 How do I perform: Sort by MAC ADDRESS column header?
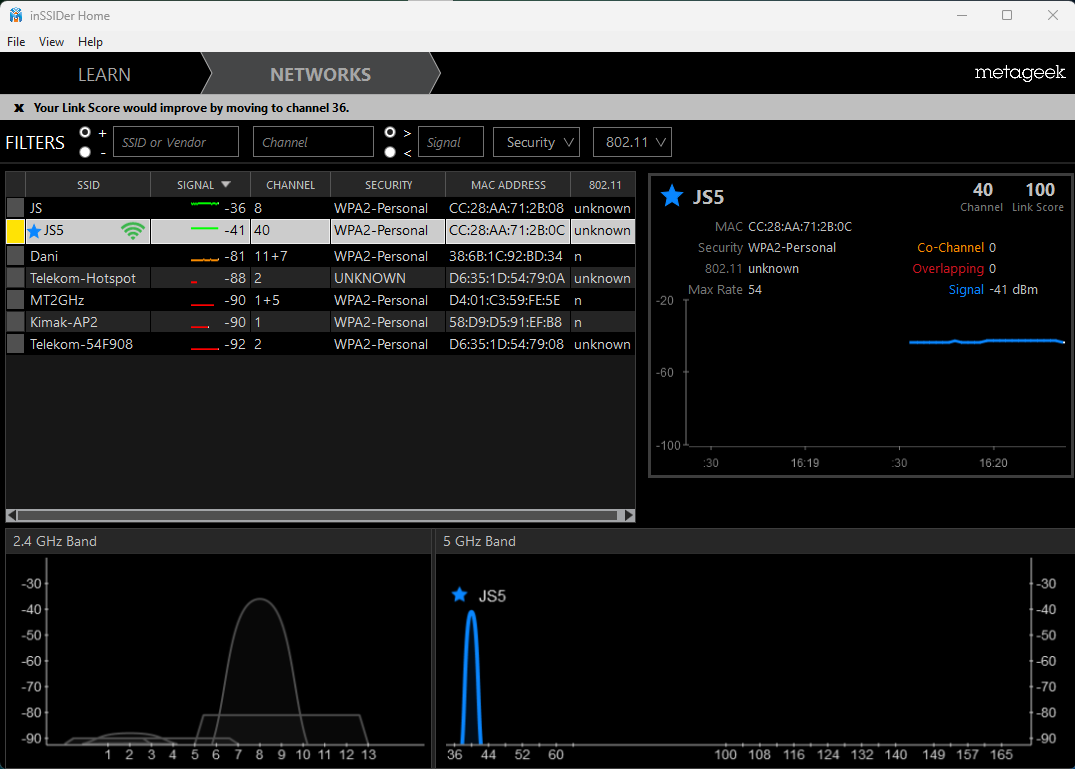(508, 185)
